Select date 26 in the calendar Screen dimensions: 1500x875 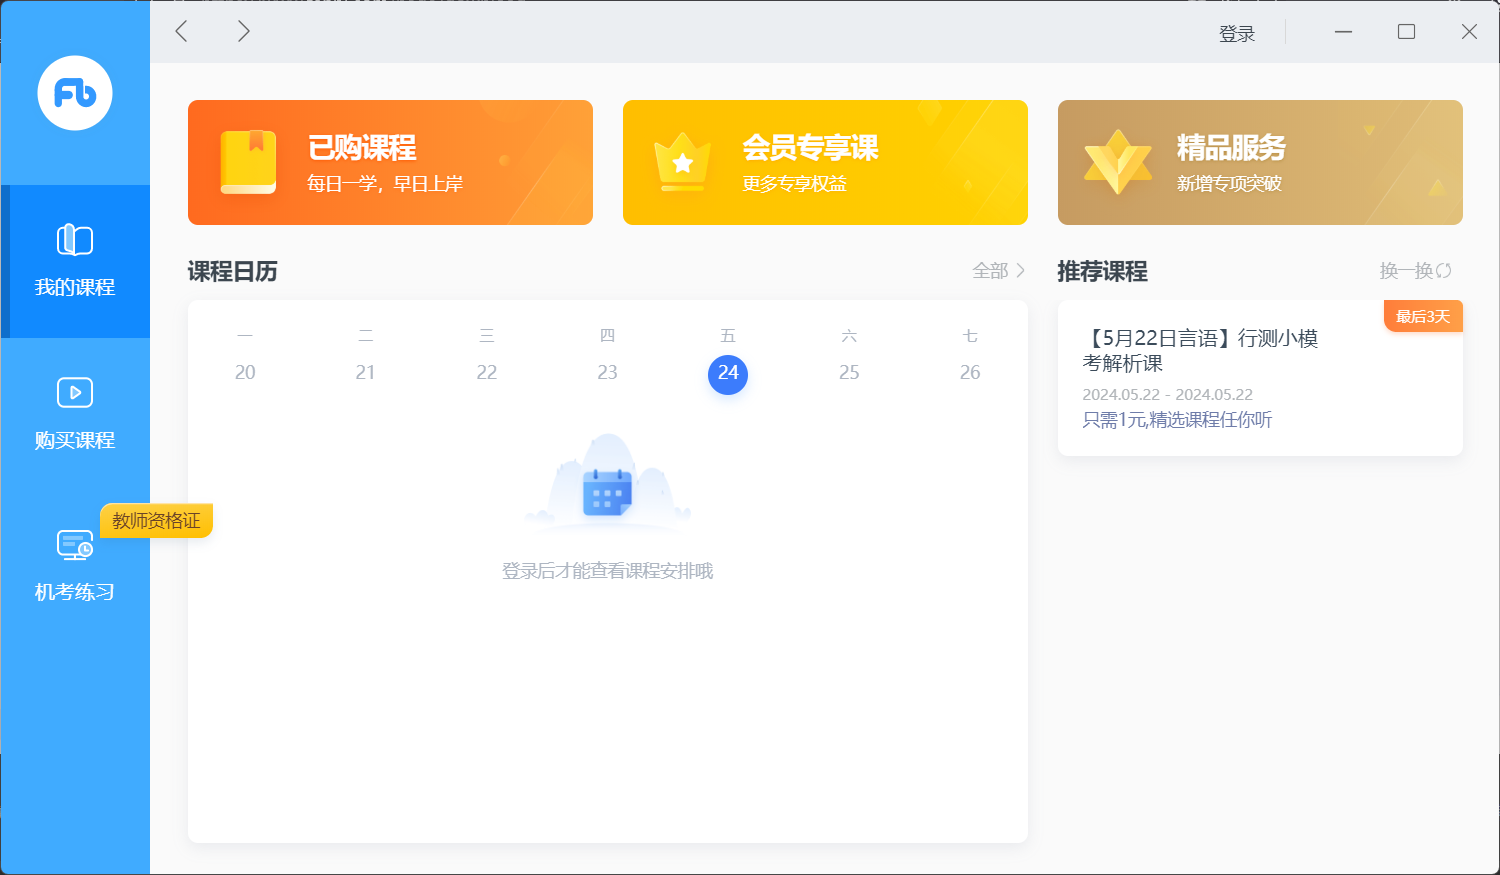(x=970, y=372)
